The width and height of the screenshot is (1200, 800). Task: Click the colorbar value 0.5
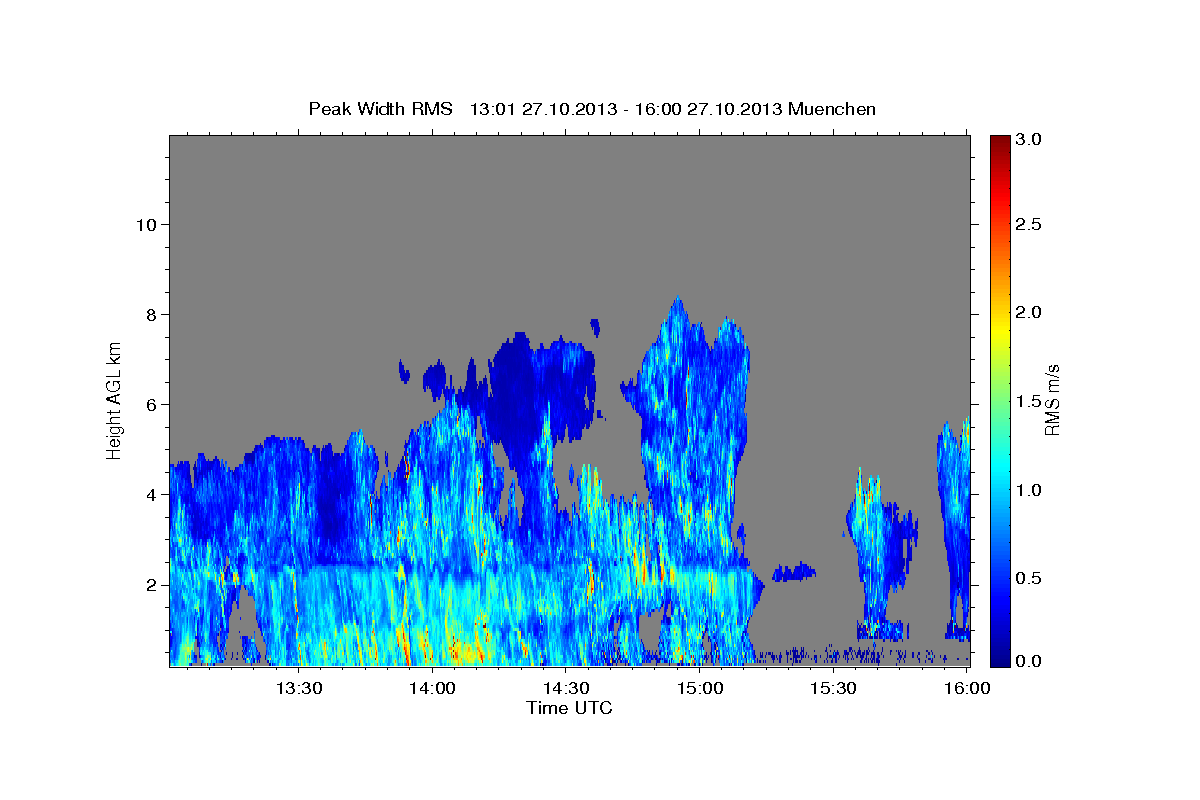(x=1027, y=578)
